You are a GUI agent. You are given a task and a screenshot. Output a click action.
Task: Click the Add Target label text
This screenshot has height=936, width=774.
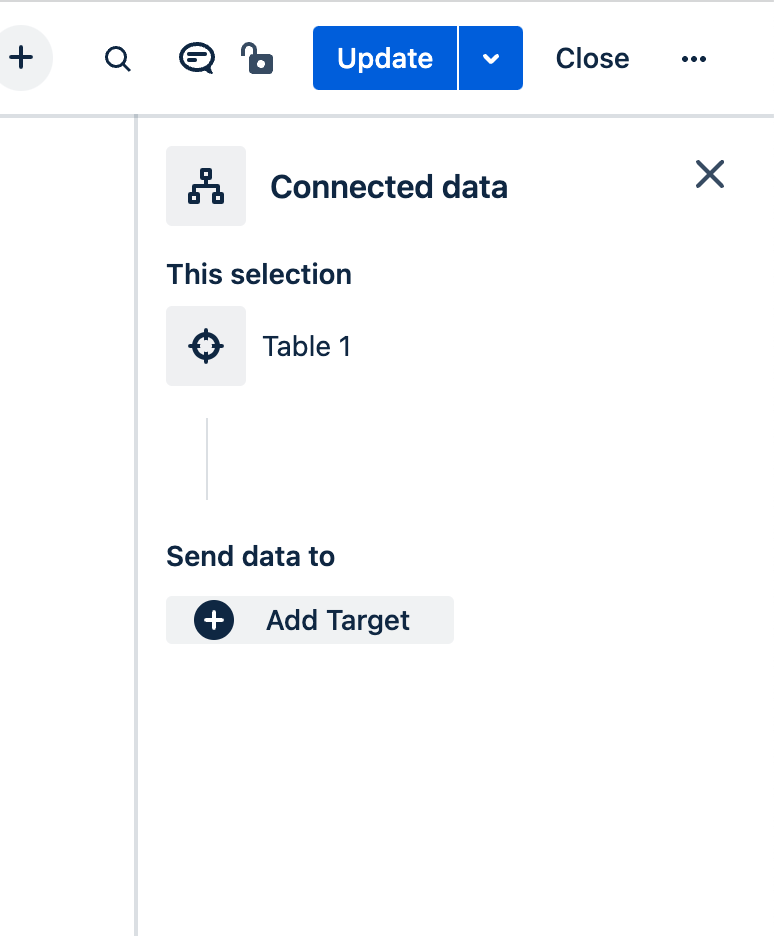coord(337,620)
